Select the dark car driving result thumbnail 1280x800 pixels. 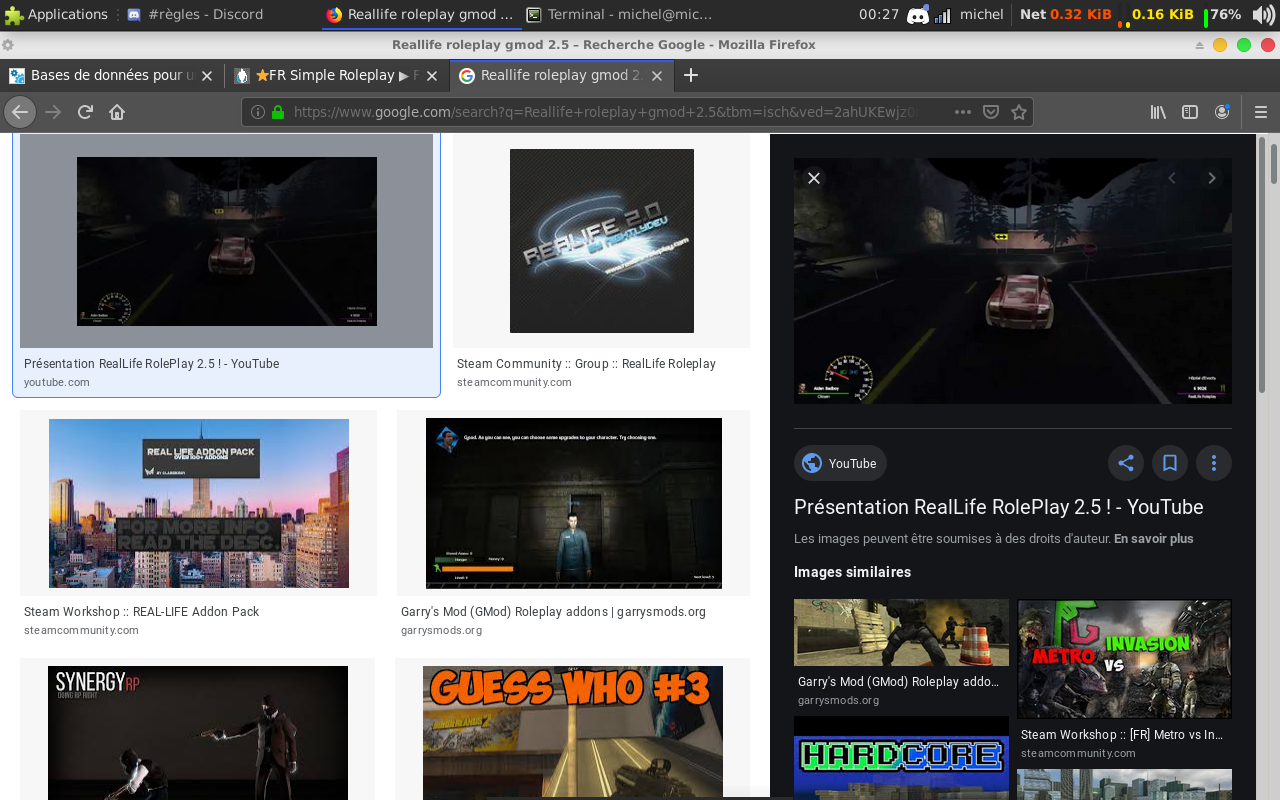[x=227, y=241]
